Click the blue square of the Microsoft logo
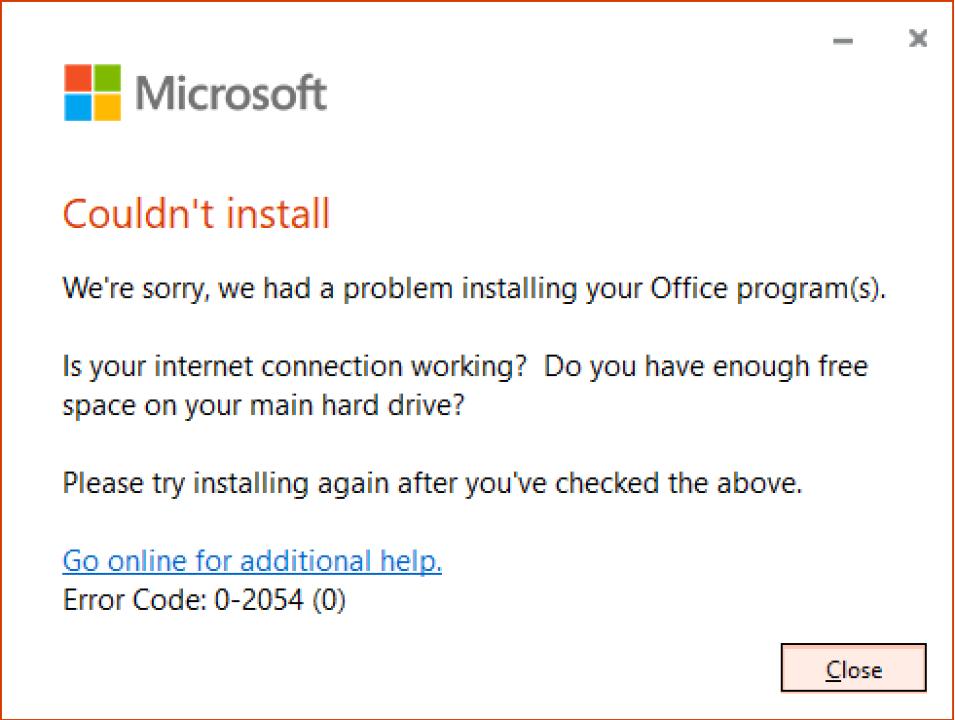 point(77,108)
